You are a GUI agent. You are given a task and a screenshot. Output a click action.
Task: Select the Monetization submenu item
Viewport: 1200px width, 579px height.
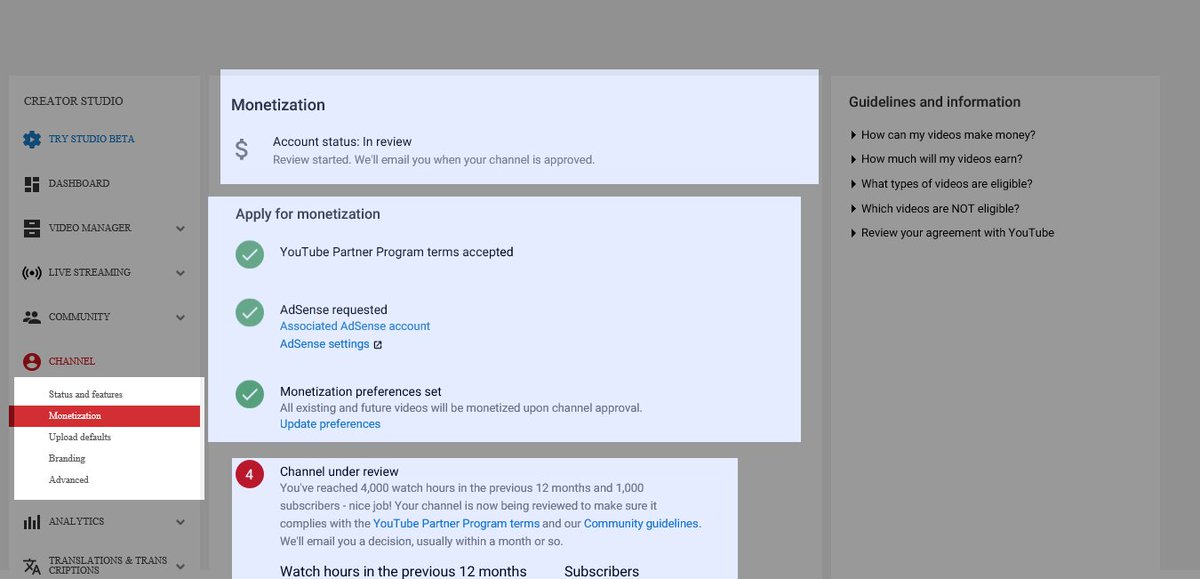[105, 416]
